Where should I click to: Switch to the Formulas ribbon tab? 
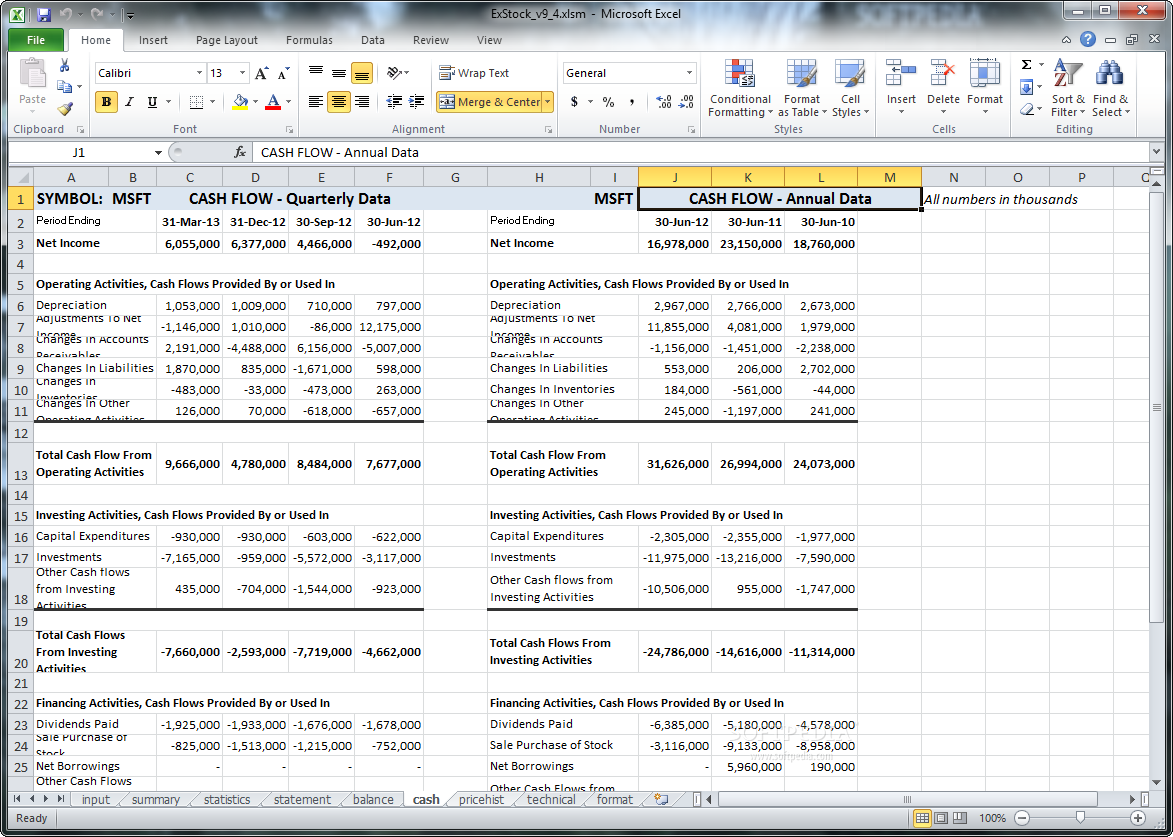pos(309,40)
